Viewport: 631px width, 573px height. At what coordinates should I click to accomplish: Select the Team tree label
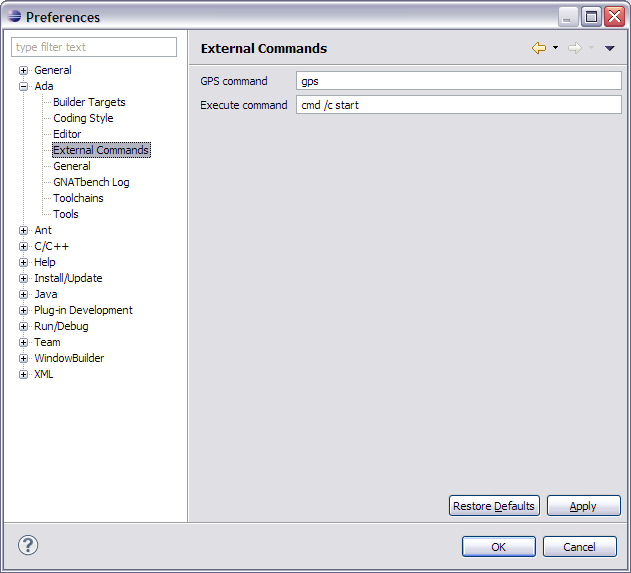[47, 342]
